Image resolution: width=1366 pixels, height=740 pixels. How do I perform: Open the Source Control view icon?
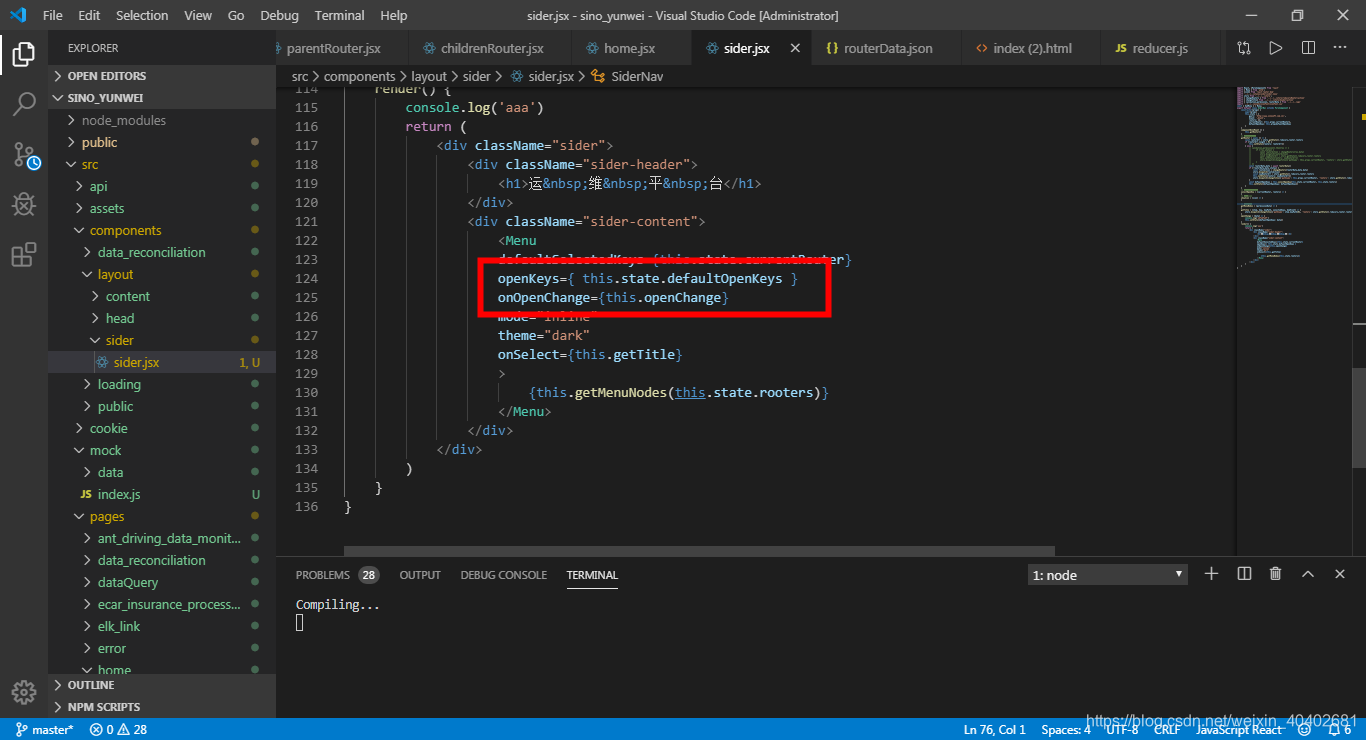(24, 154)
